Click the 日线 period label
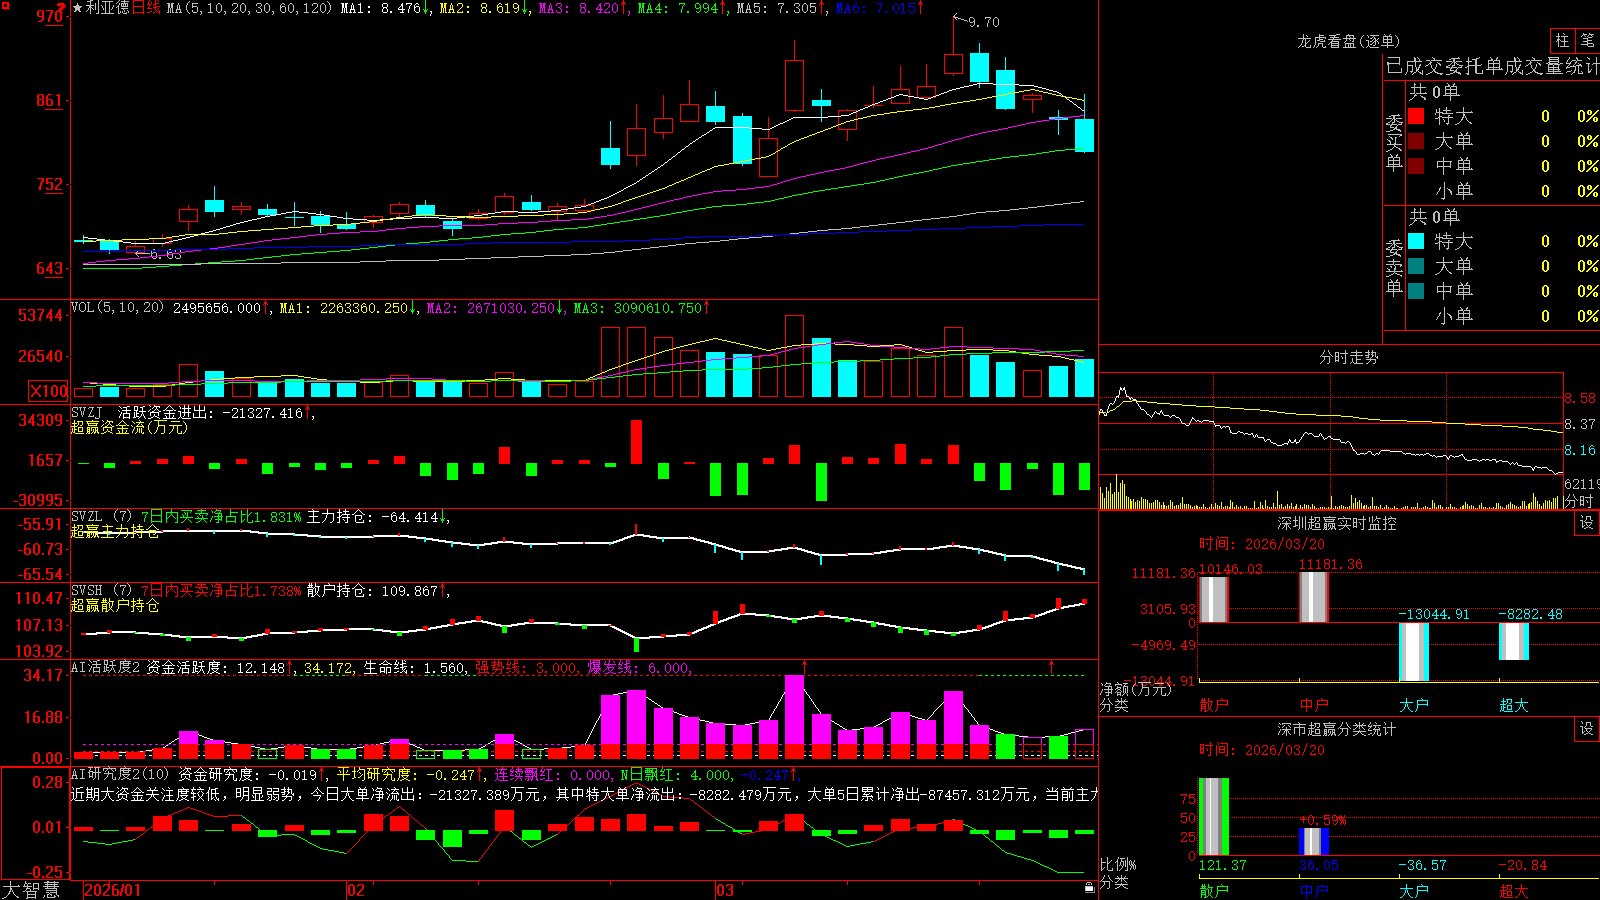The width and height of the screenshot is (1600, 900). 146,8
